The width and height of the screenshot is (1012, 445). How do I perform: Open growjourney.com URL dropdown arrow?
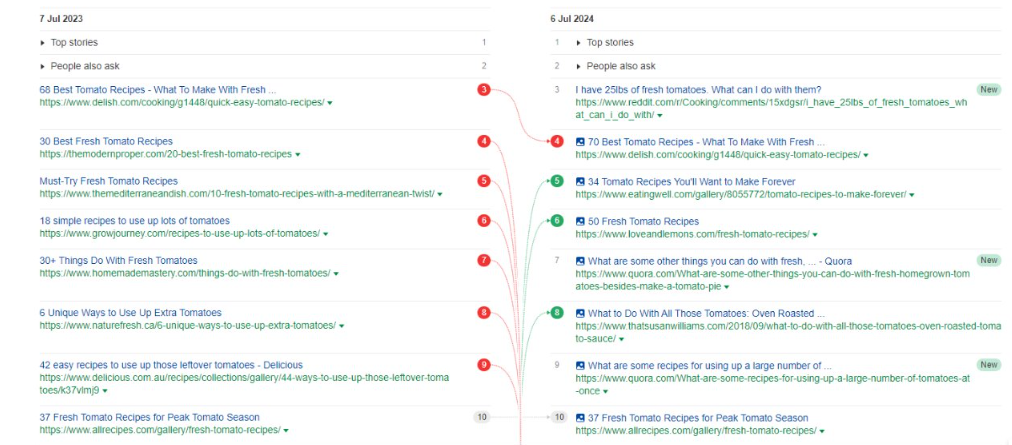[325, 234]
